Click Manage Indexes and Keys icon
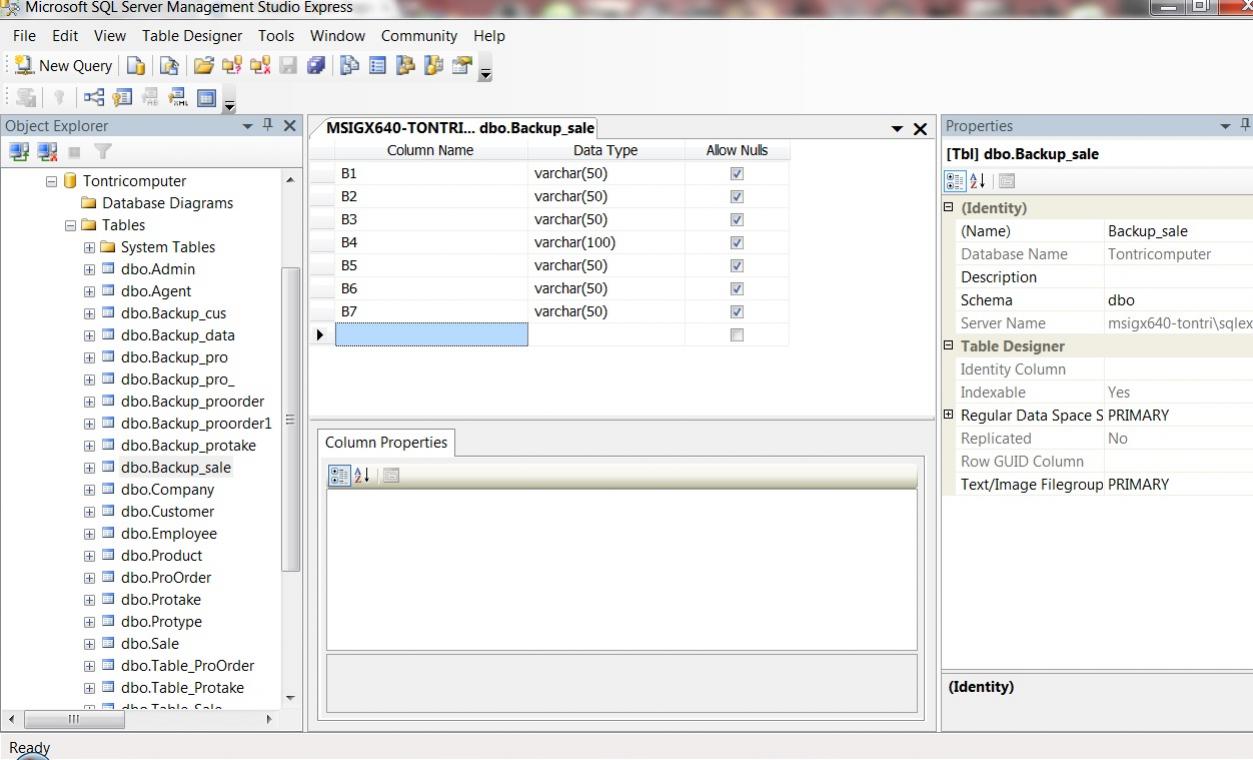 [x=123, y=98]
